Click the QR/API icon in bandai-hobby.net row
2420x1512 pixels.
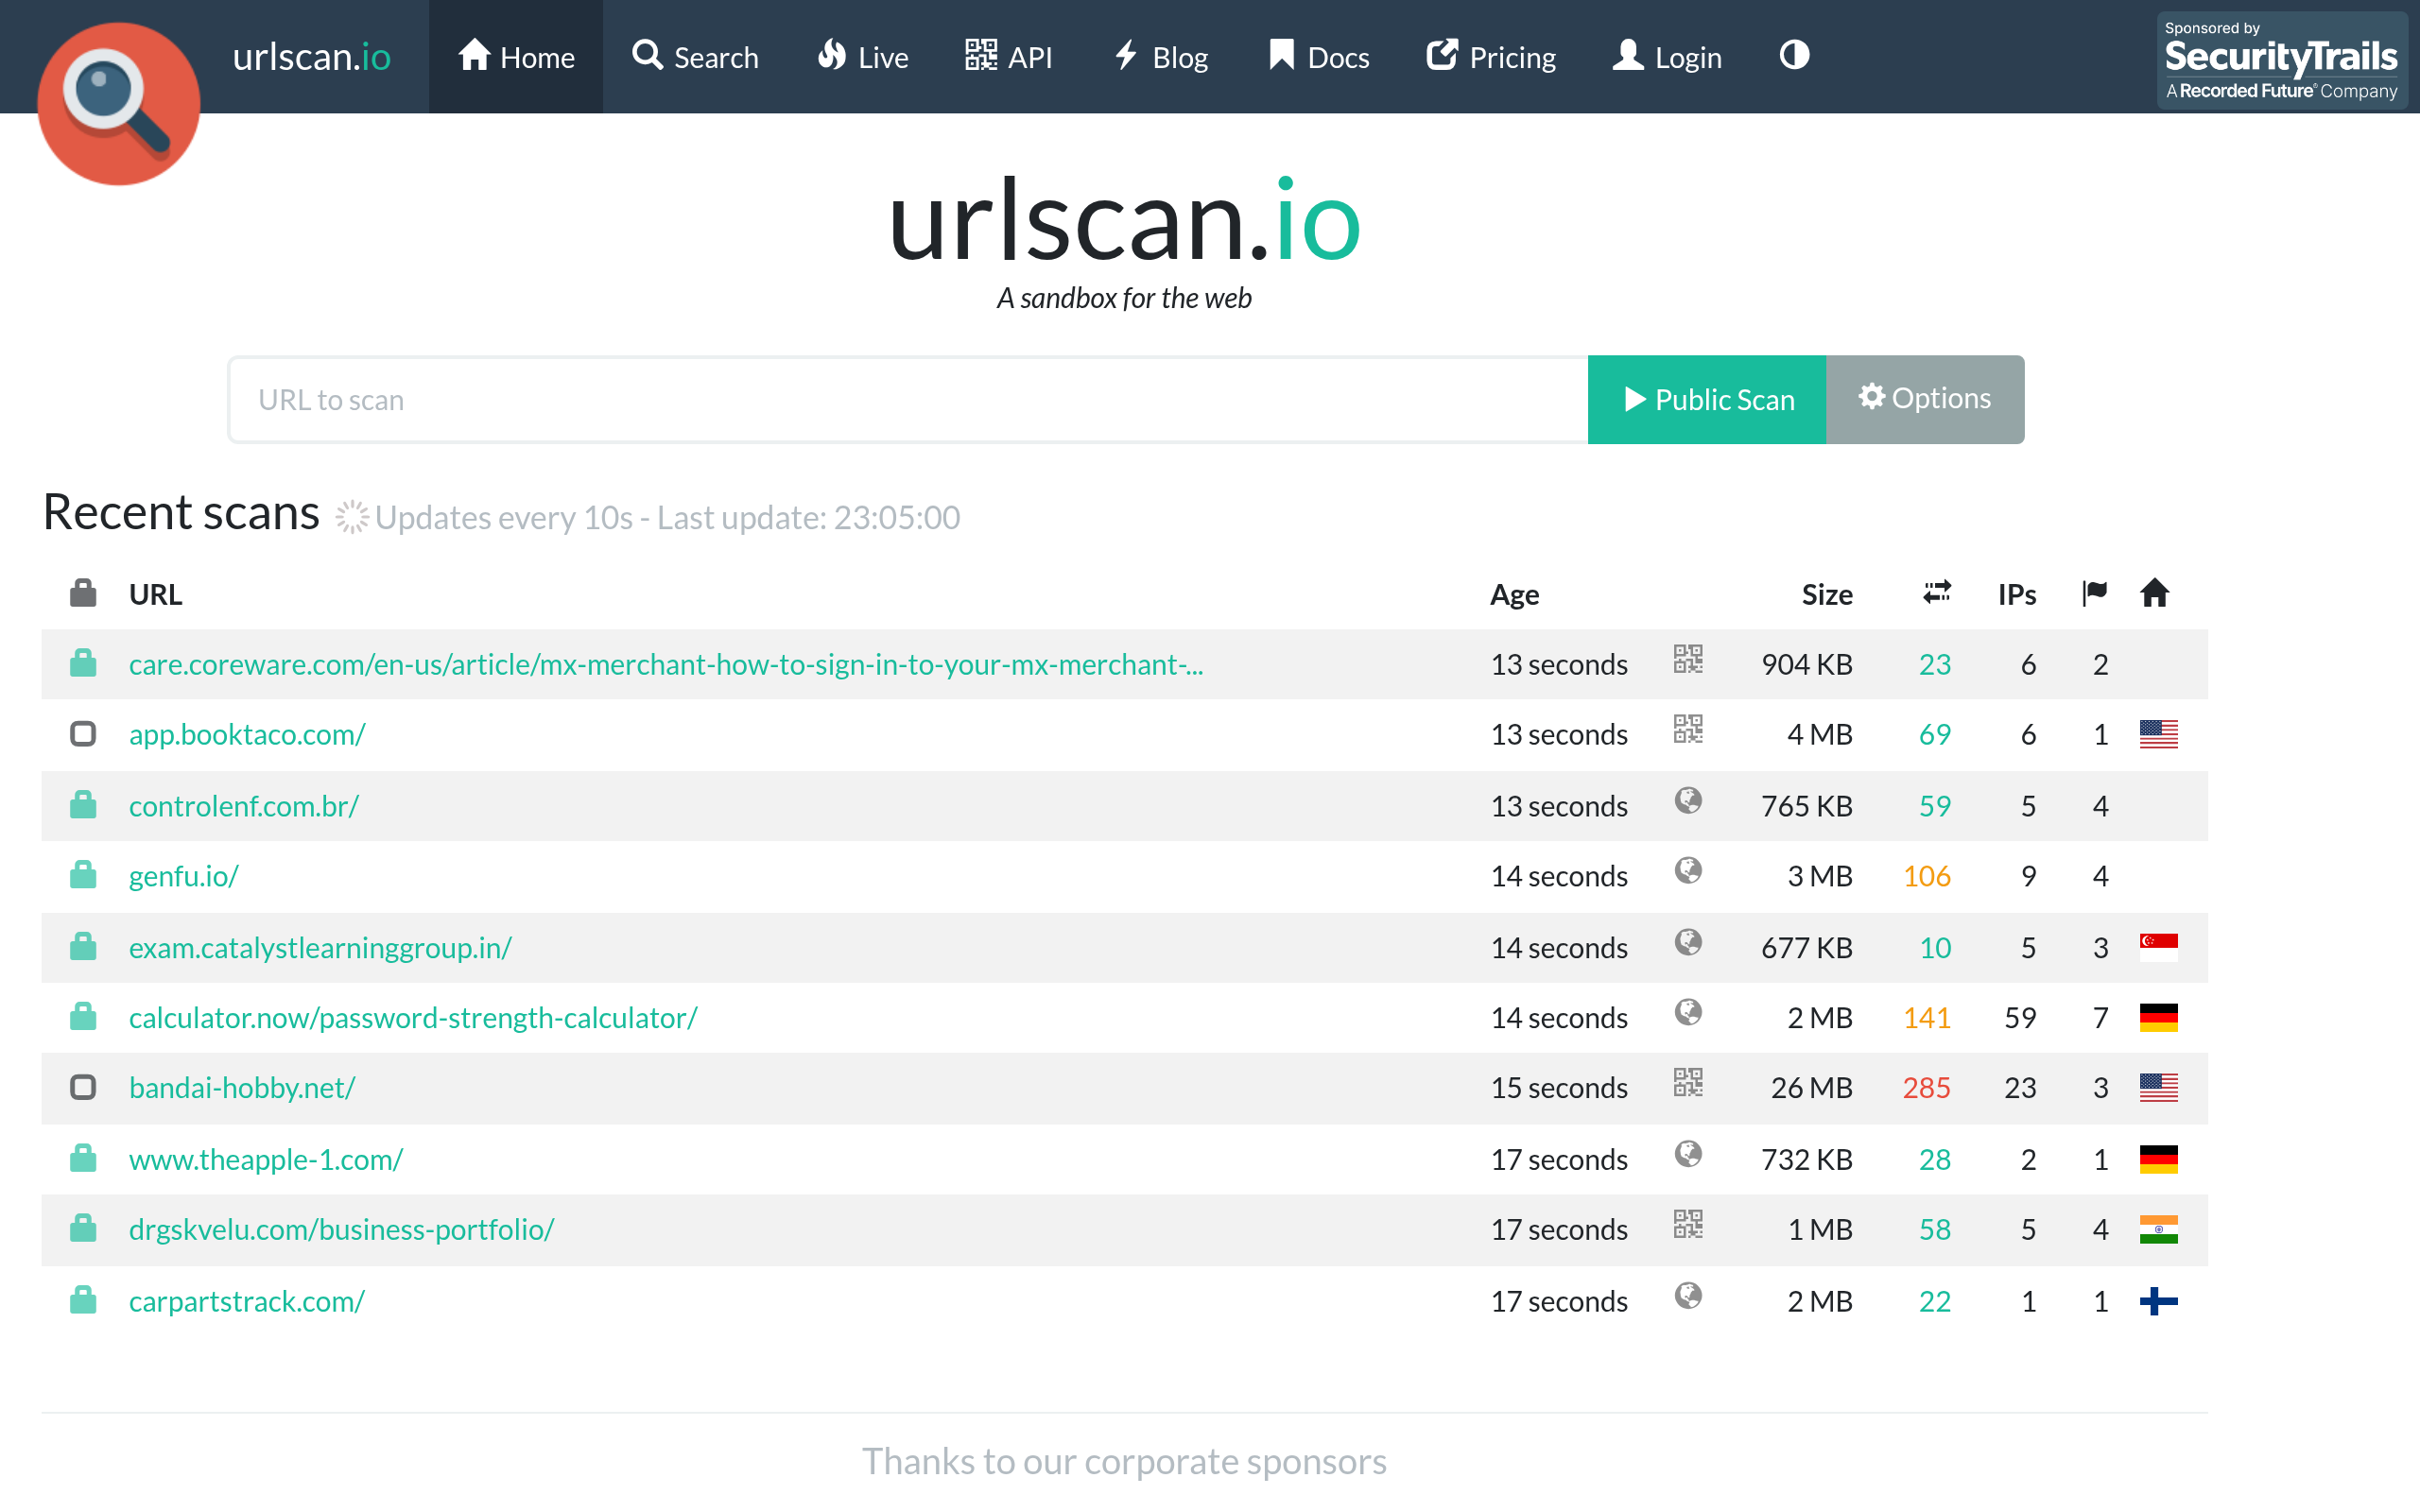[1688, 1082]
